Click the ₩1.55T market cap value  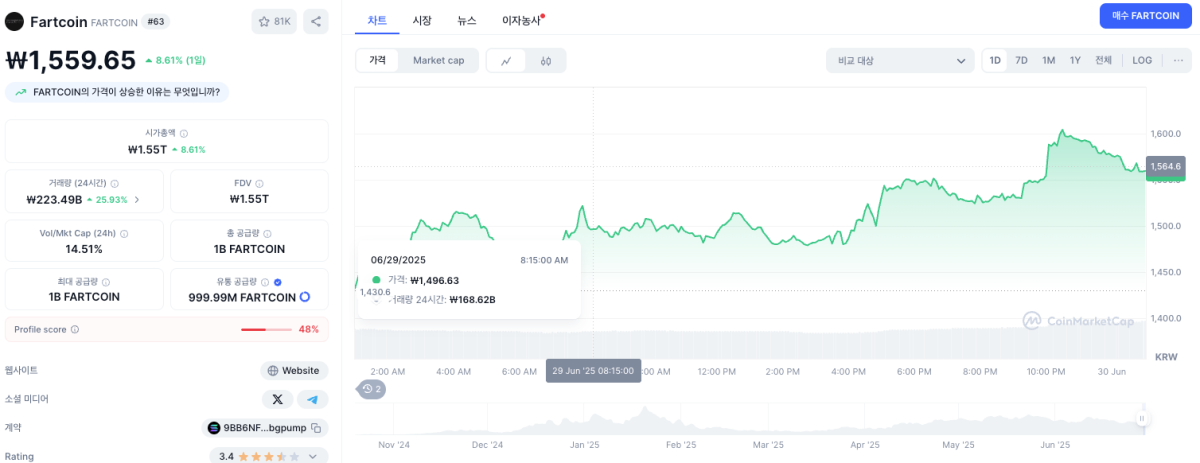click(x=147, y=149)
